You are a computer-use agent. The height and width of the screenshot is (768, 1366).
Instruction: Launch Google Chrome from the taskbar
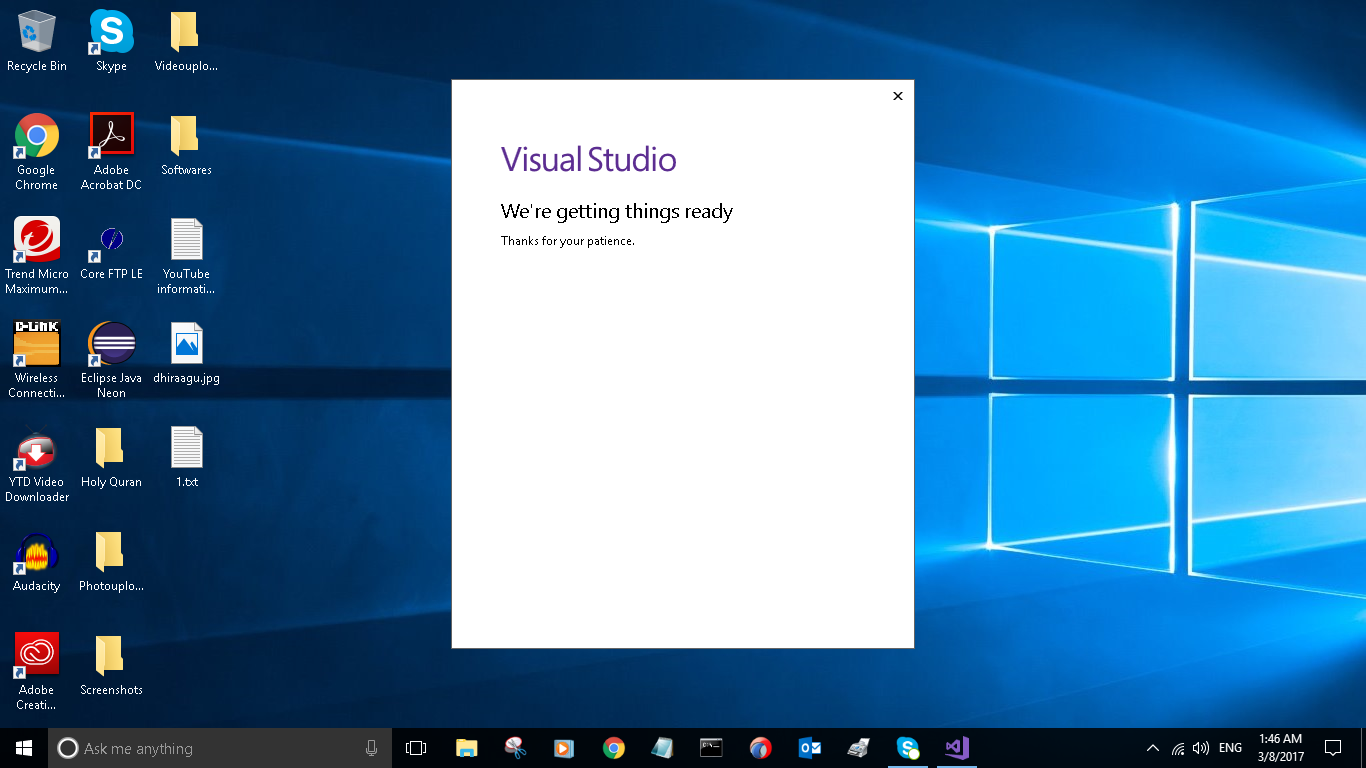[613, 747]
